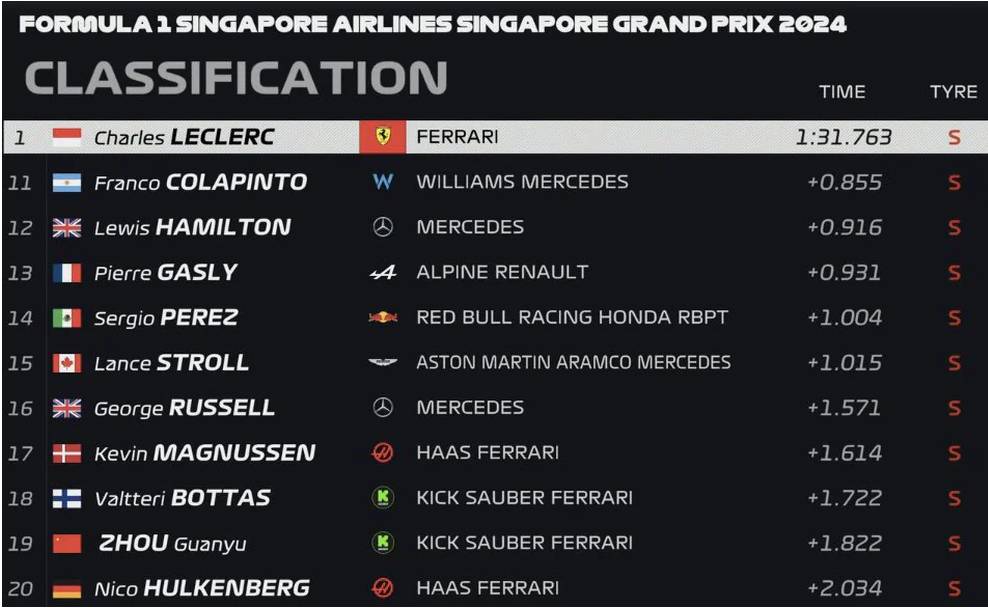Click Hamilton's Mercedes star logo

click(382, 227)
